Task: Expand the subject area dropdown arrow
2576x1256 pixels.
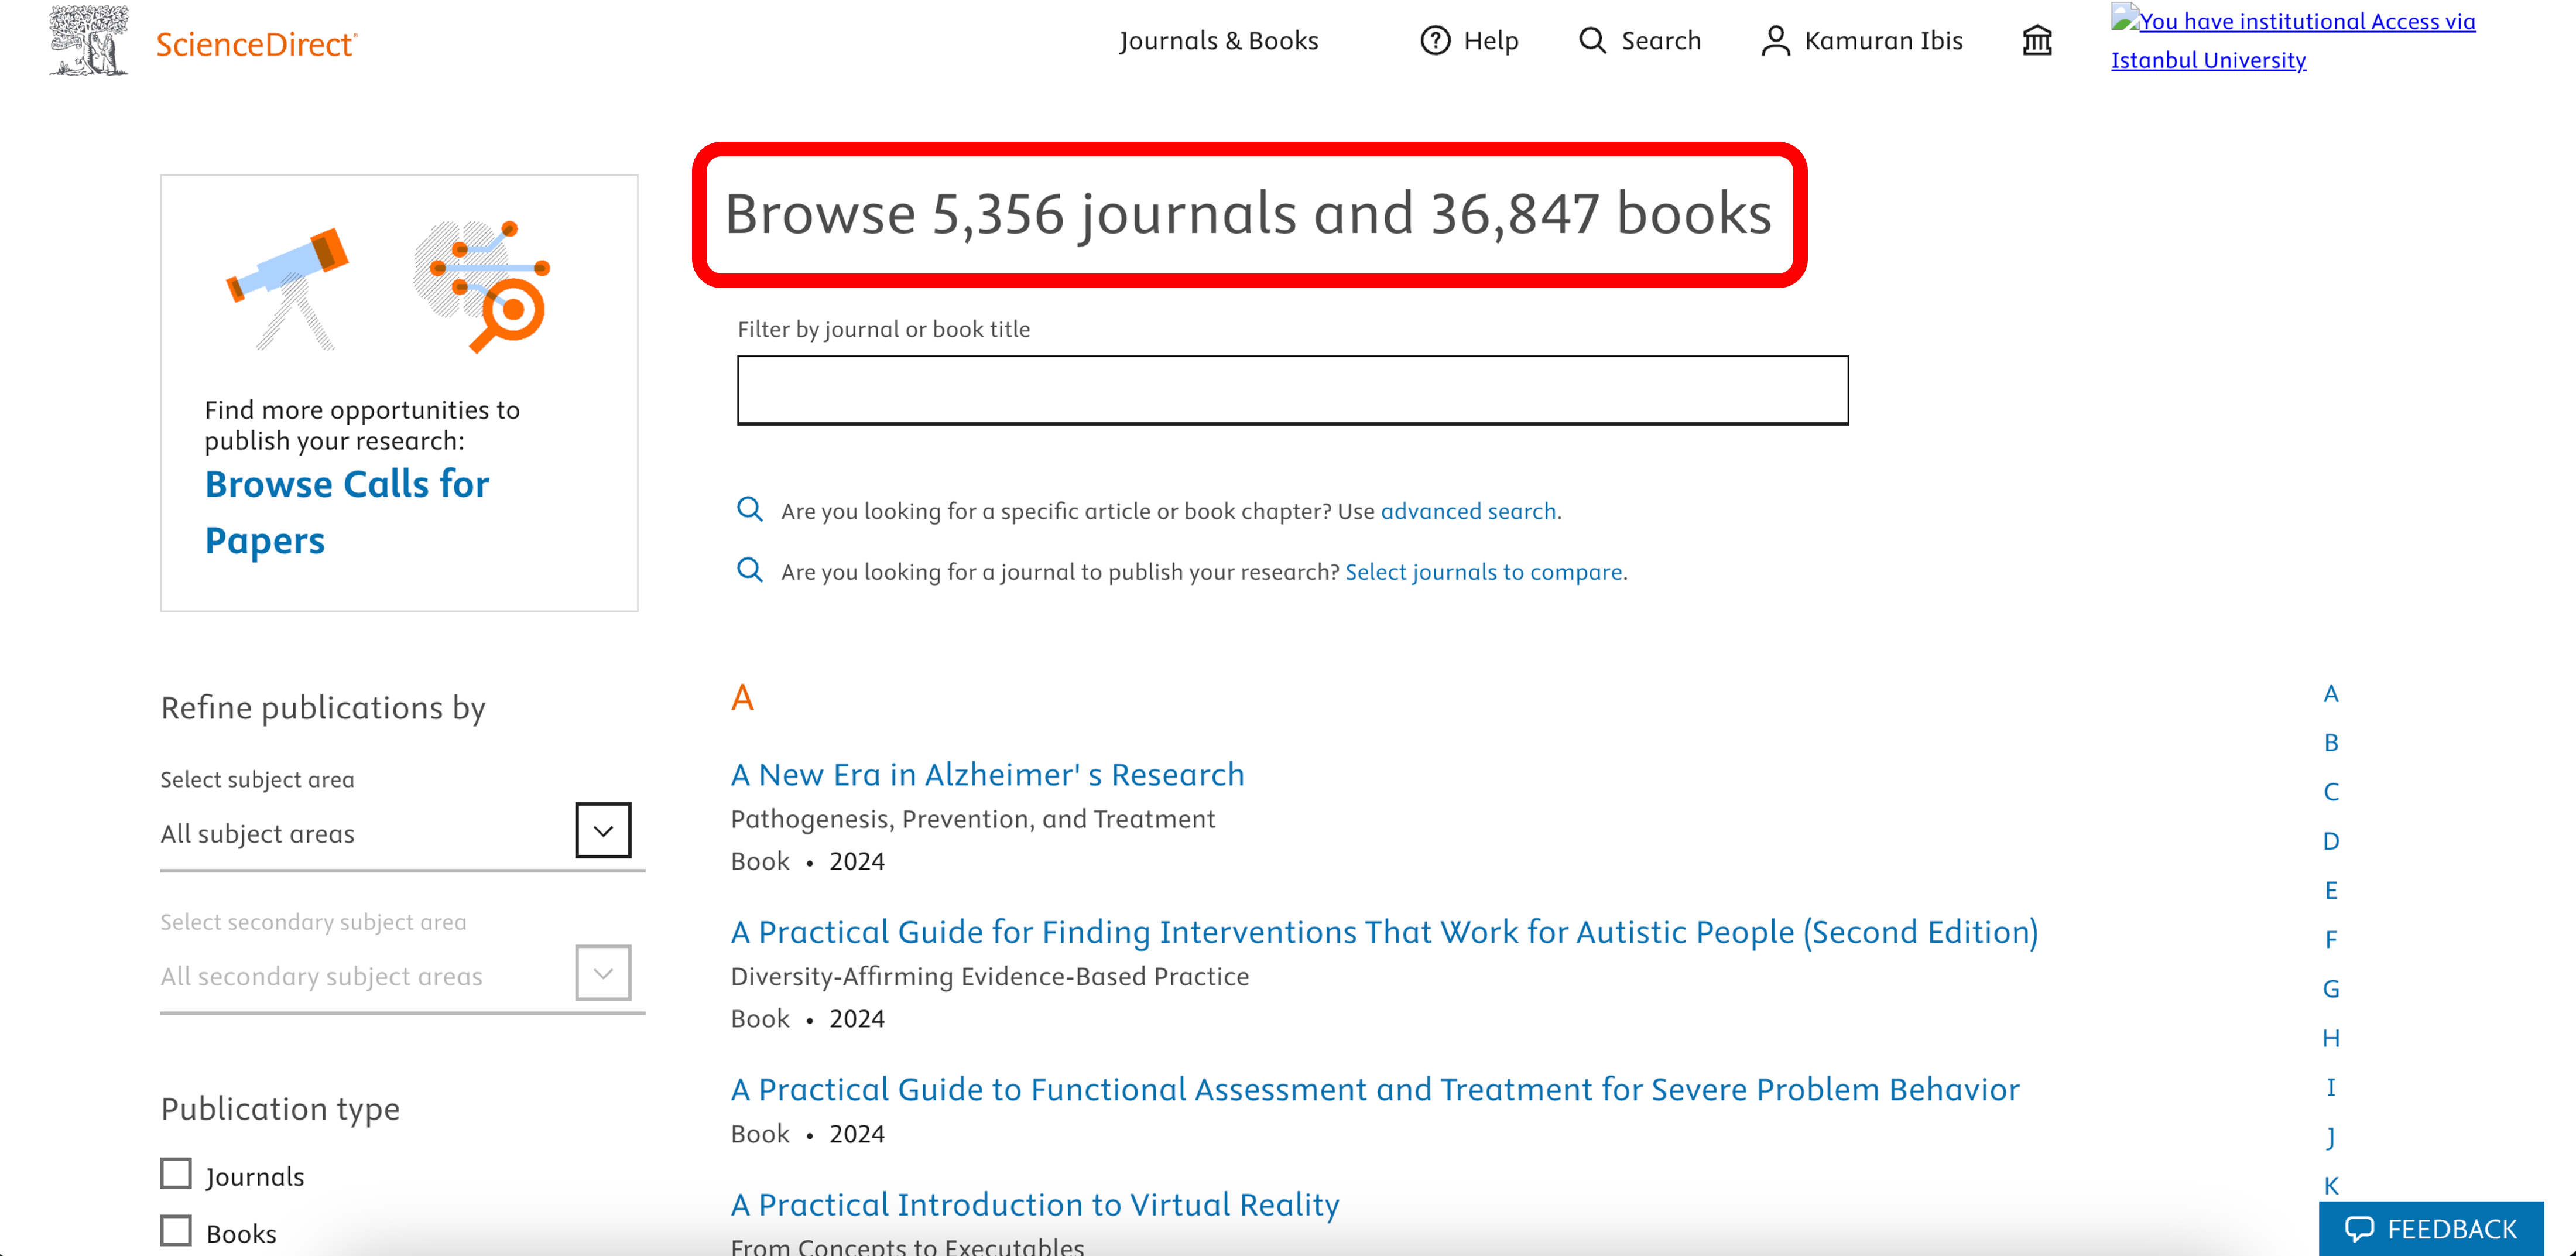Action: tap(603, 830)
